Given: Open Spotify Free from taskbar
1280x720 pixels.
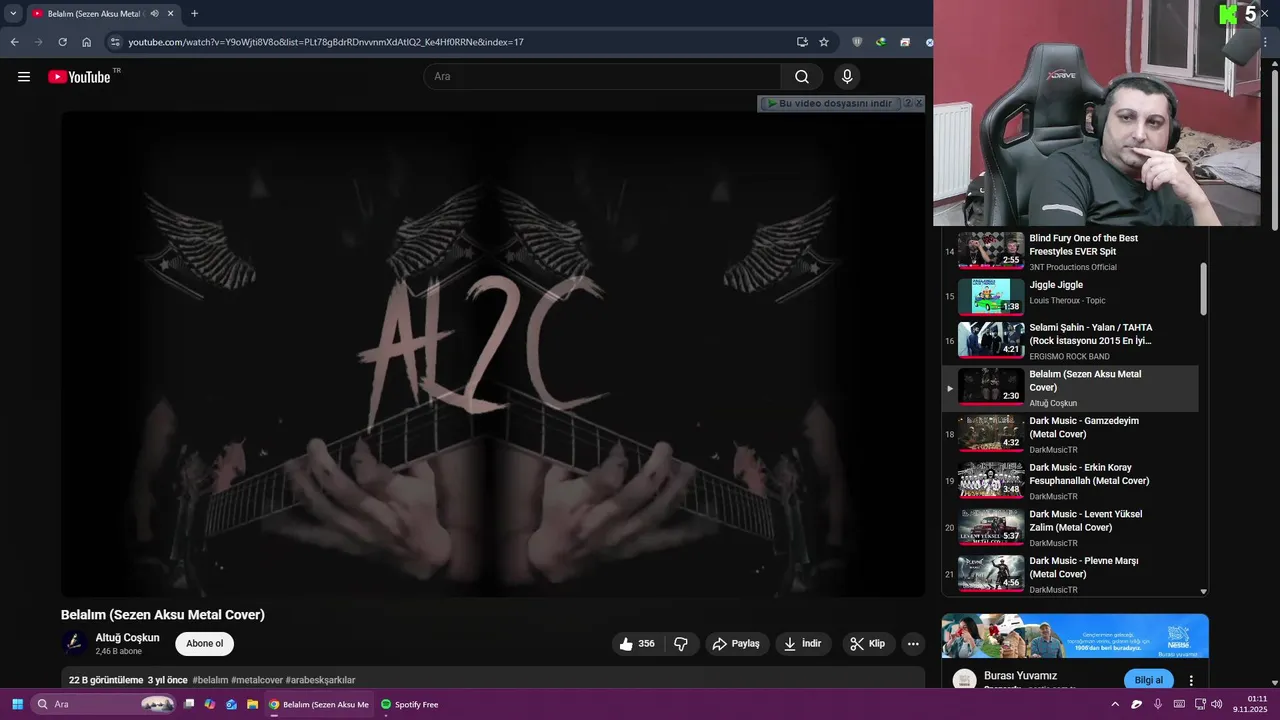Looking at the screenshot, I should (410, 704).
